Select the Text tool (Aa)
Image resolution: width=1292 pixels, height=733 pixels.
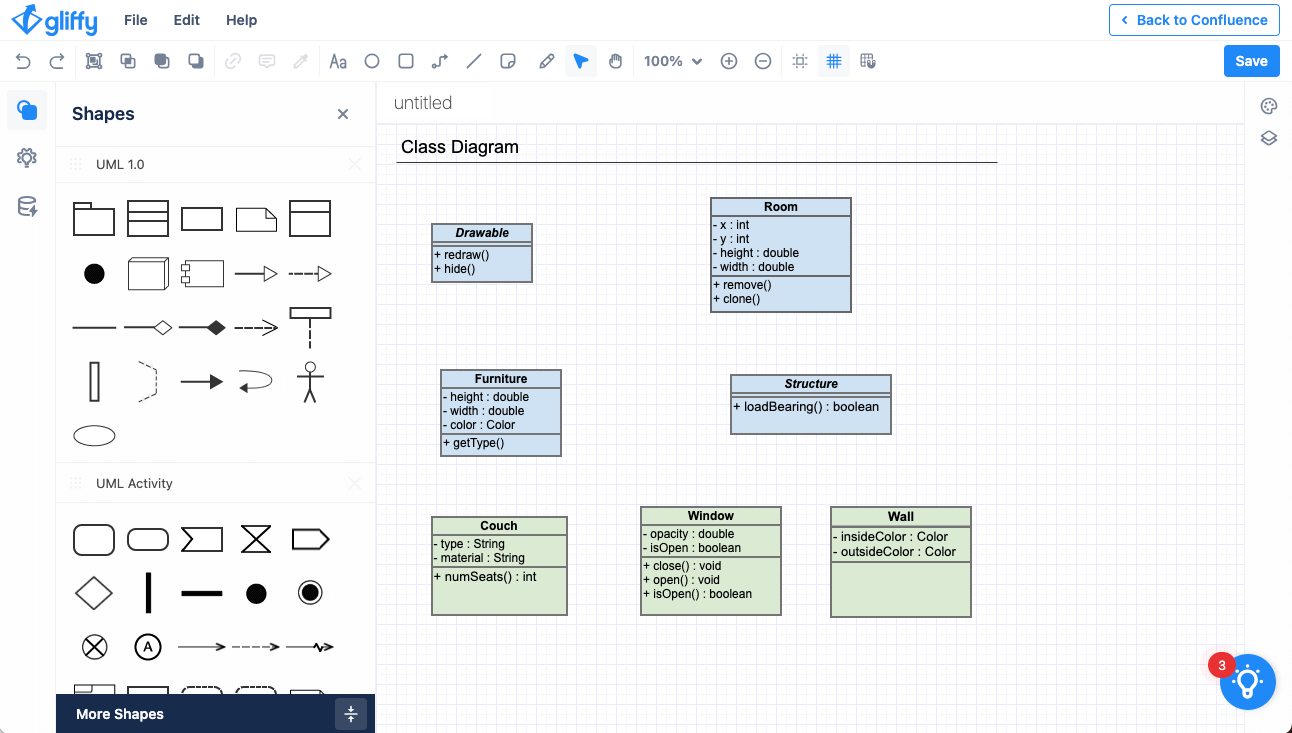coord(338,61)
